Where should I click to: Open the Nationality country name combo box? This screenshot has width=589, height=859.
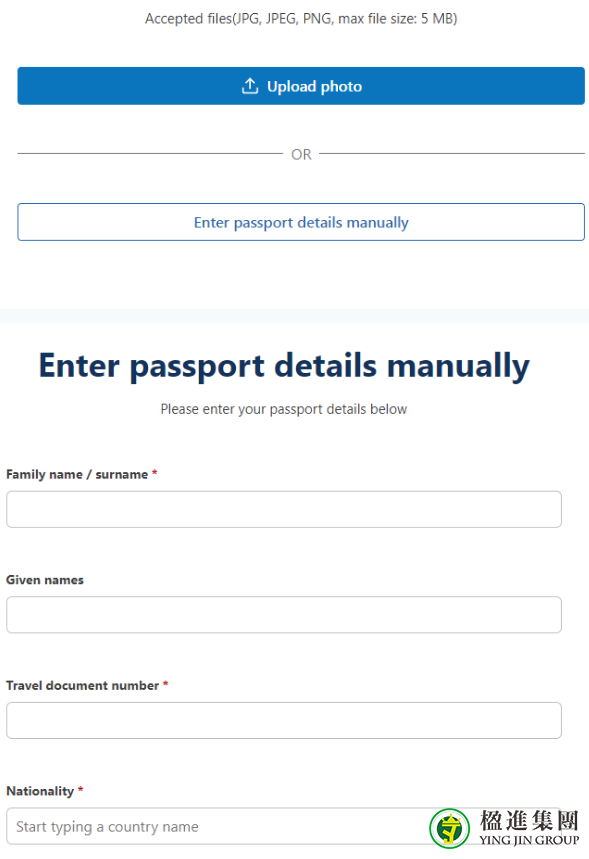tap(219, 826)
